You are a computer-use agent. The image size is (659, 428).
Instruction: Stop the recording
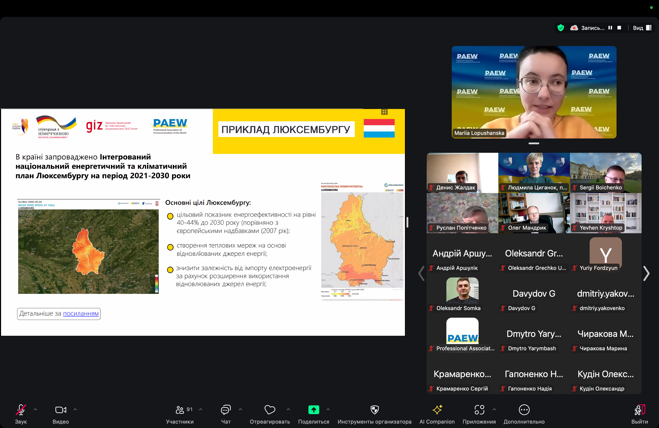620,28
